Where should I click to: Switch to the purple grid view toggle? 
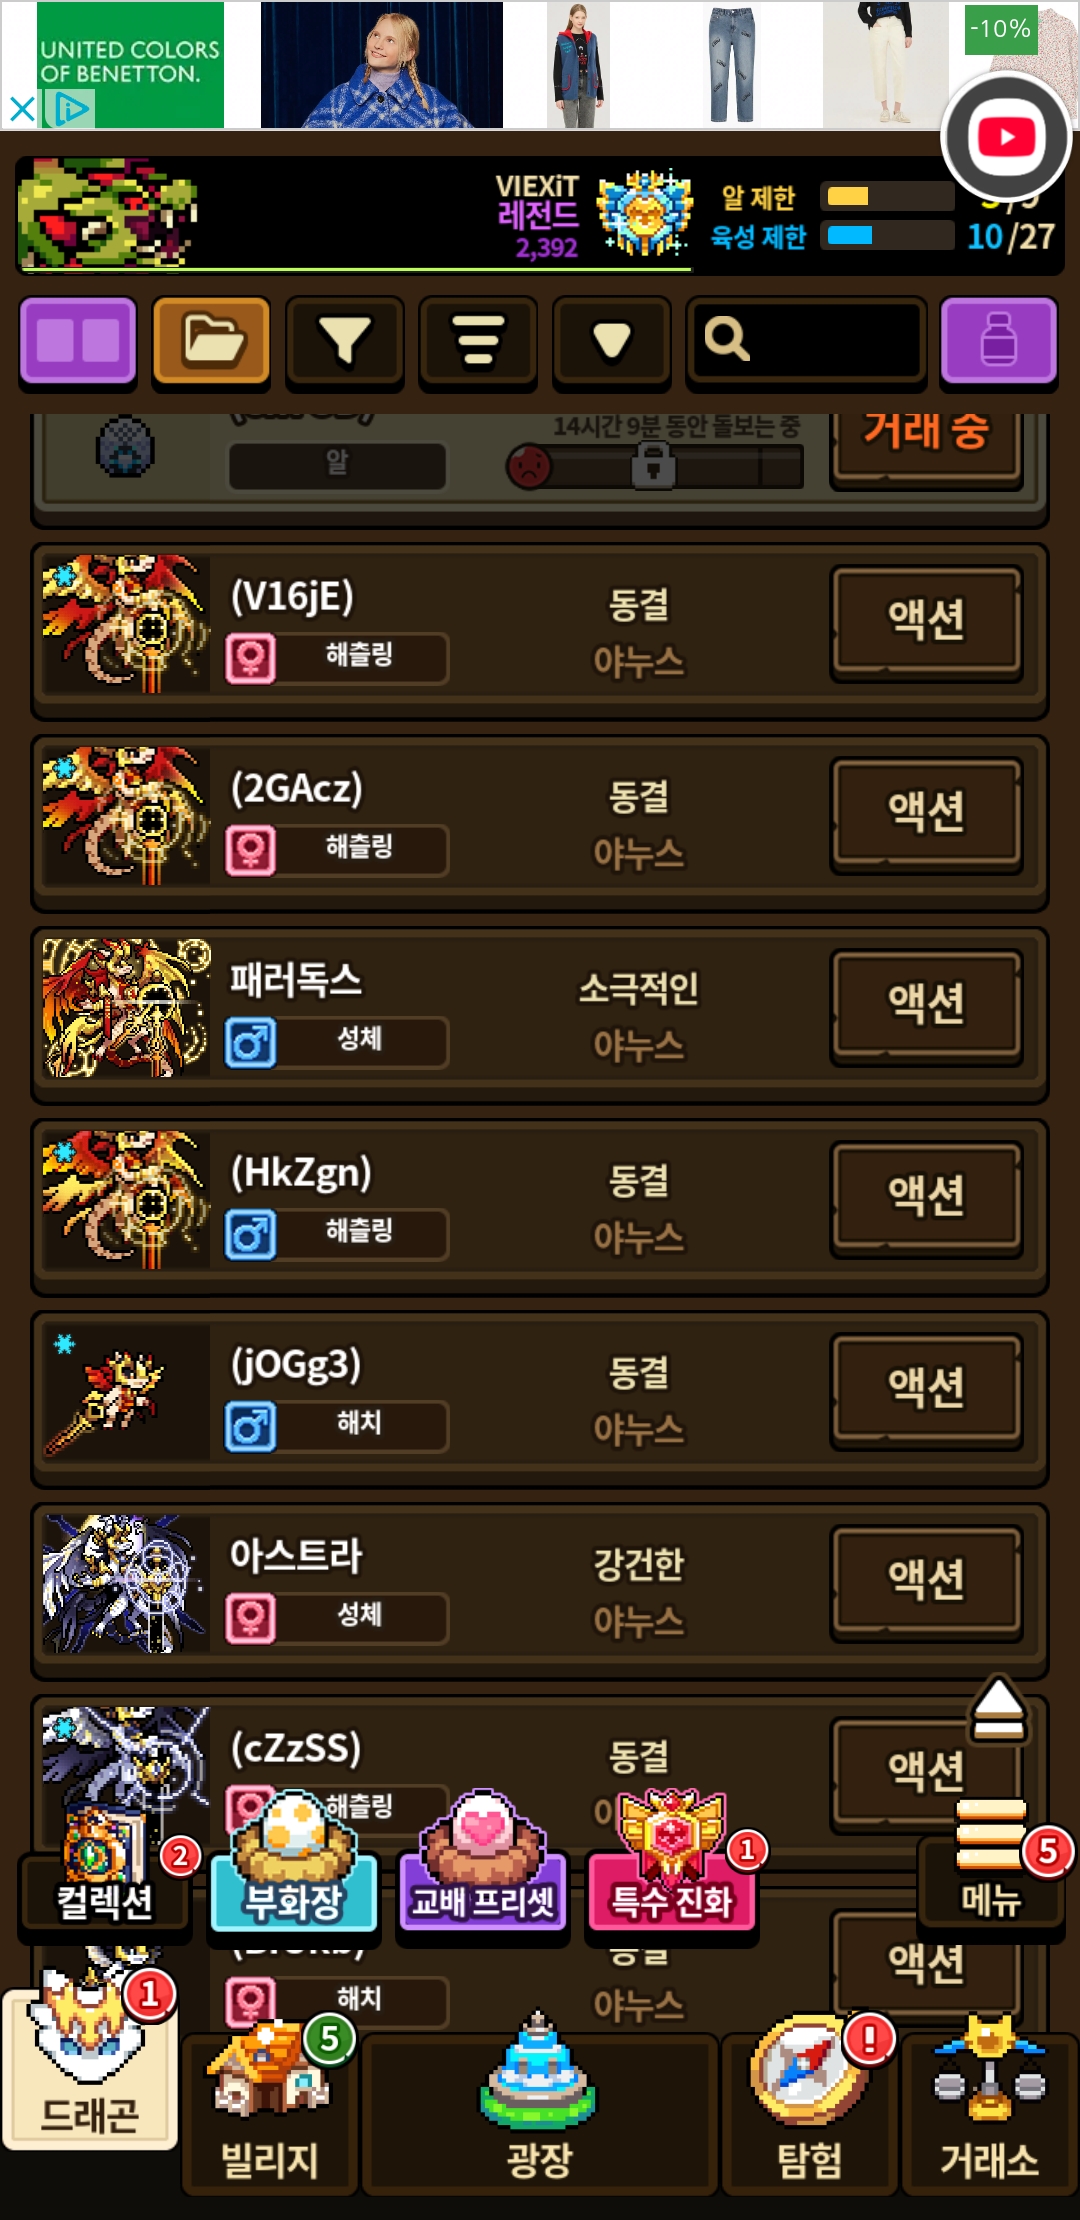click(78, 341)
